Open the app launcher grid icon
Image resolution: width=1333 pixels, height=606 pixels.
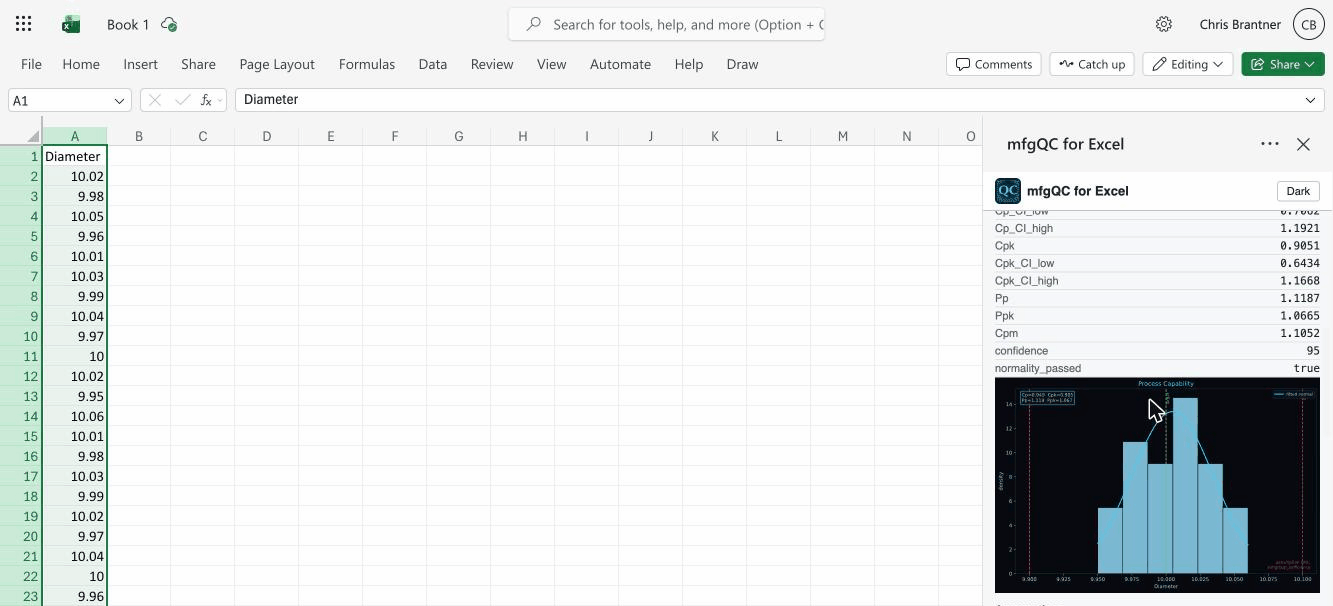point(24,24)
